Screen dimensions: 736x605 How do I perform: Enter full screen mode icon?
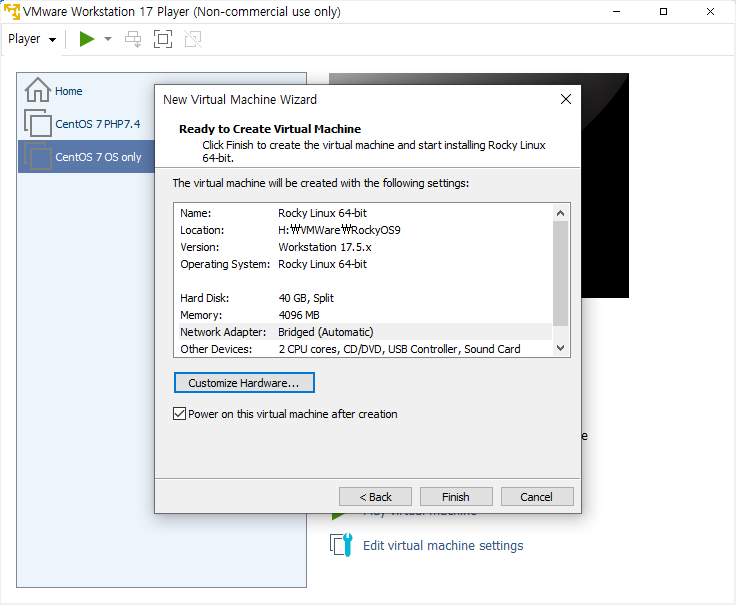163,39
